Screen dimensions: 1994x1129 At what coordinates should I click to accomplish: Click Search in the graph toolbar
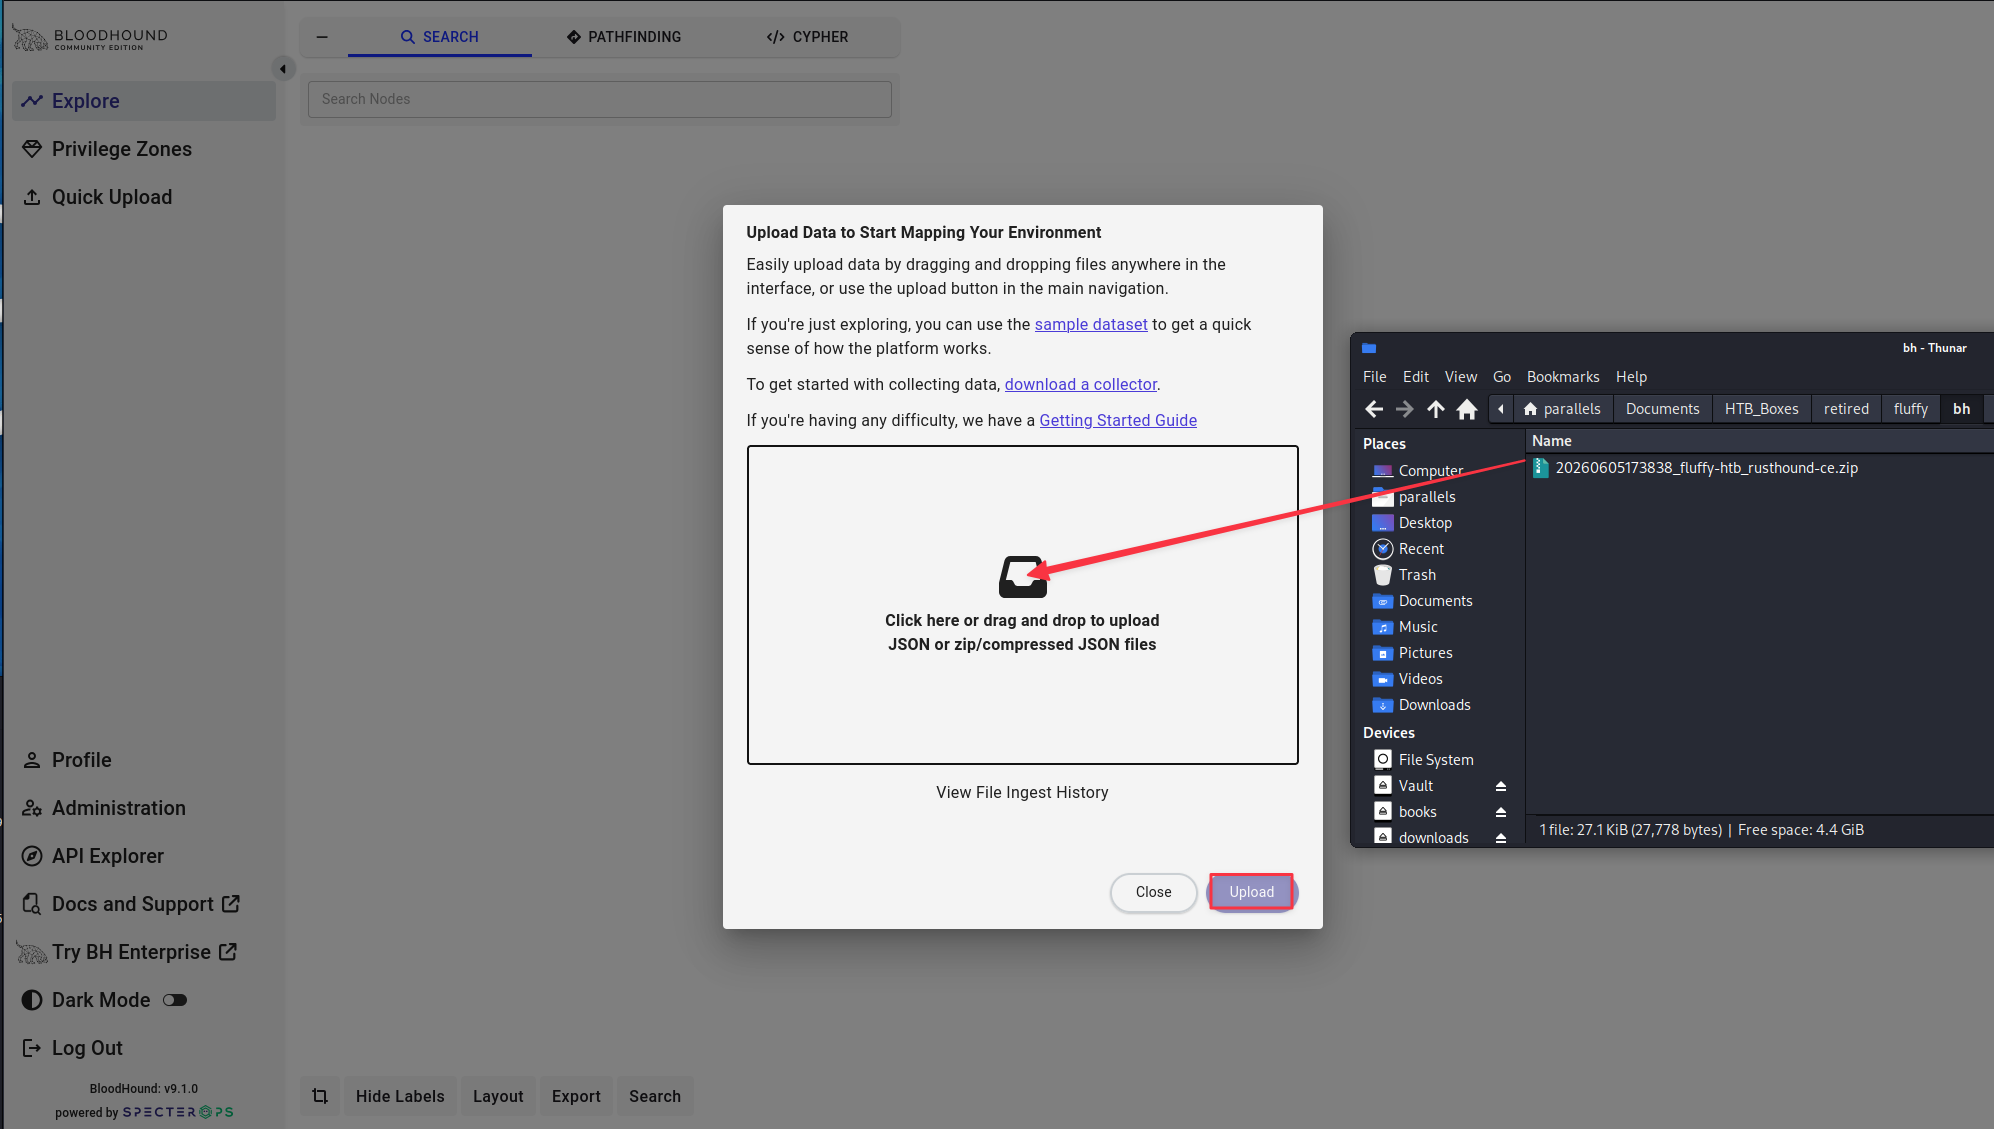tap(655, 1096)
